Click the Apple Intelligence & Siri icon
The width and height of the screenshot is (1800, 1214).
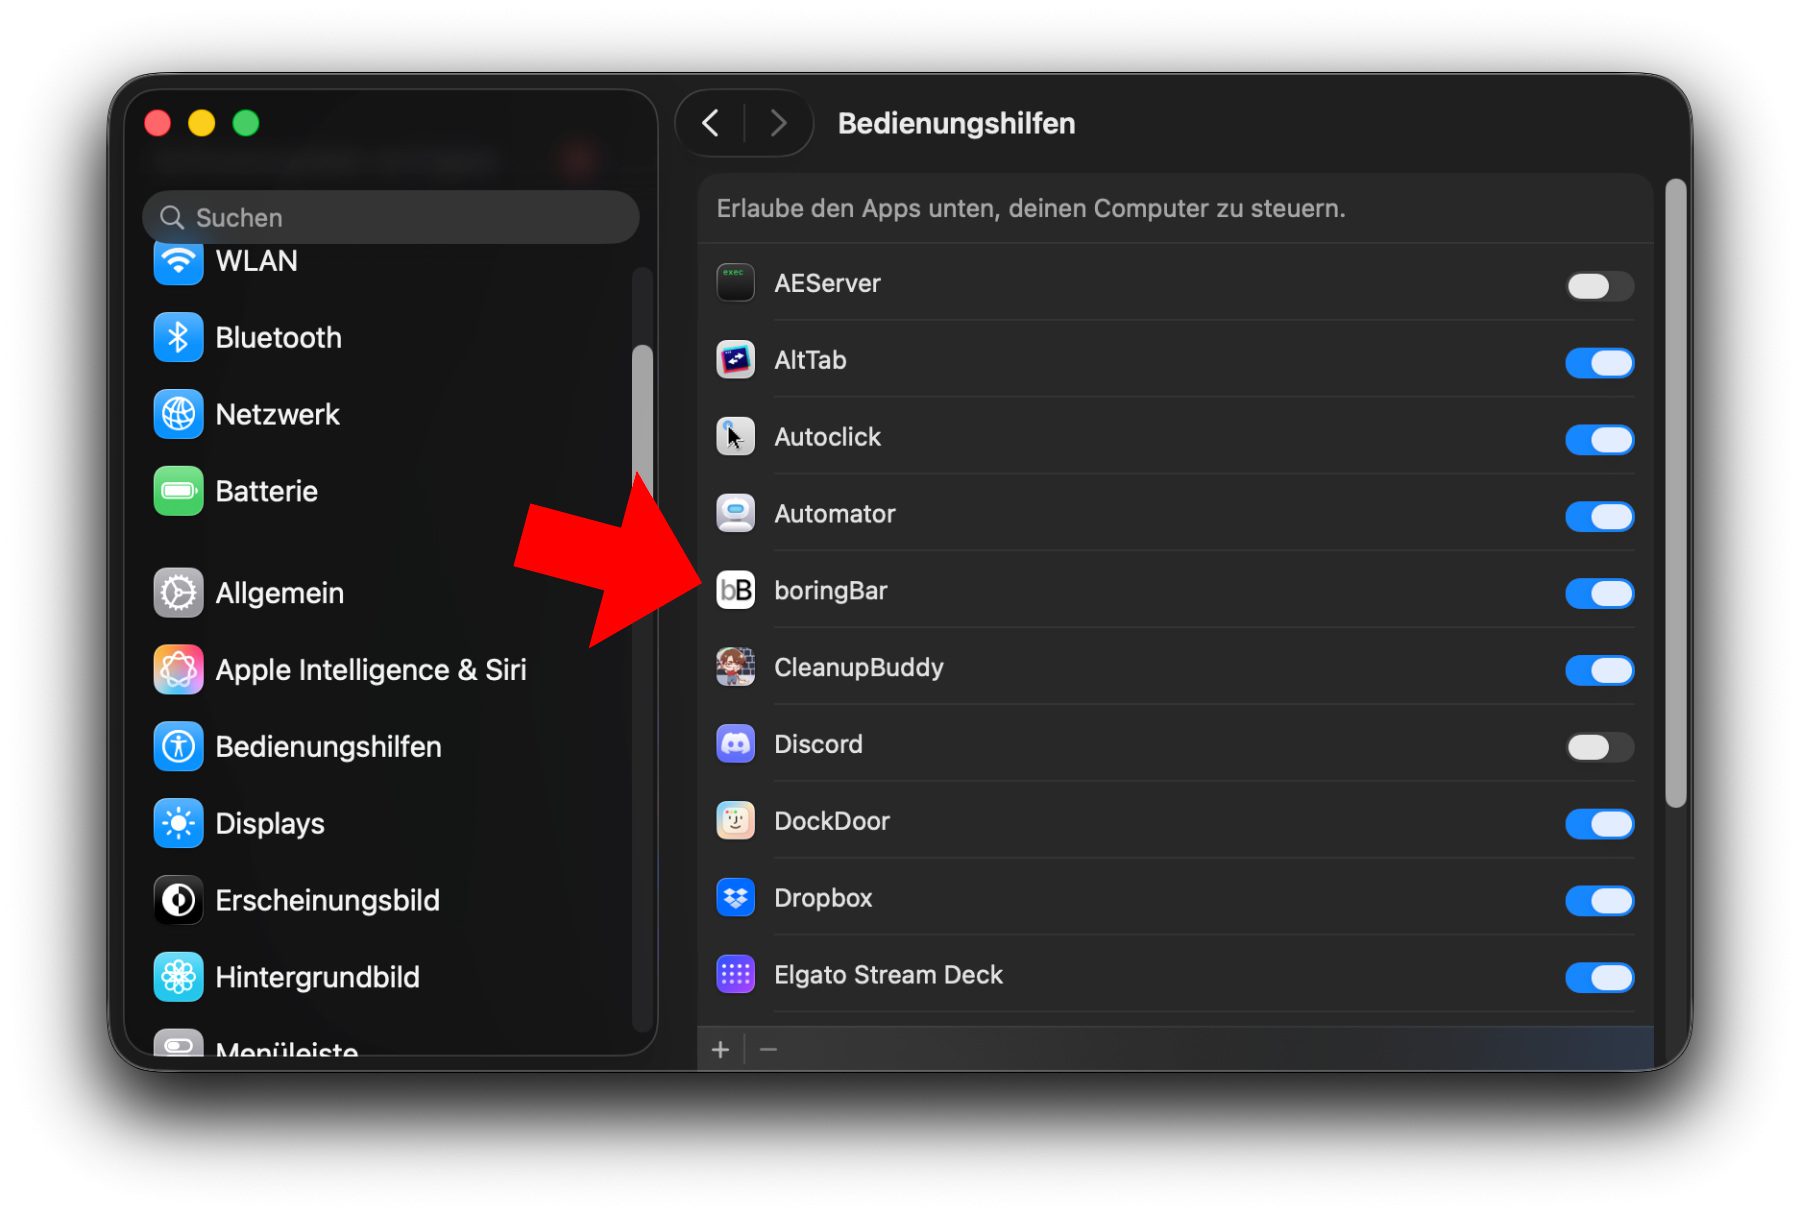tap(178, 670)
